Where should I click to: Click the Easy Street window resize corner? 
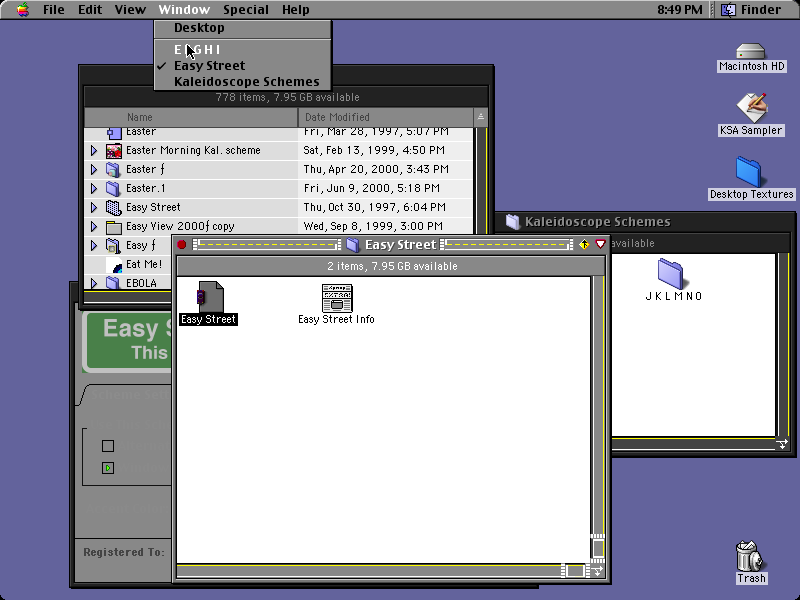[x=597, y=571]
